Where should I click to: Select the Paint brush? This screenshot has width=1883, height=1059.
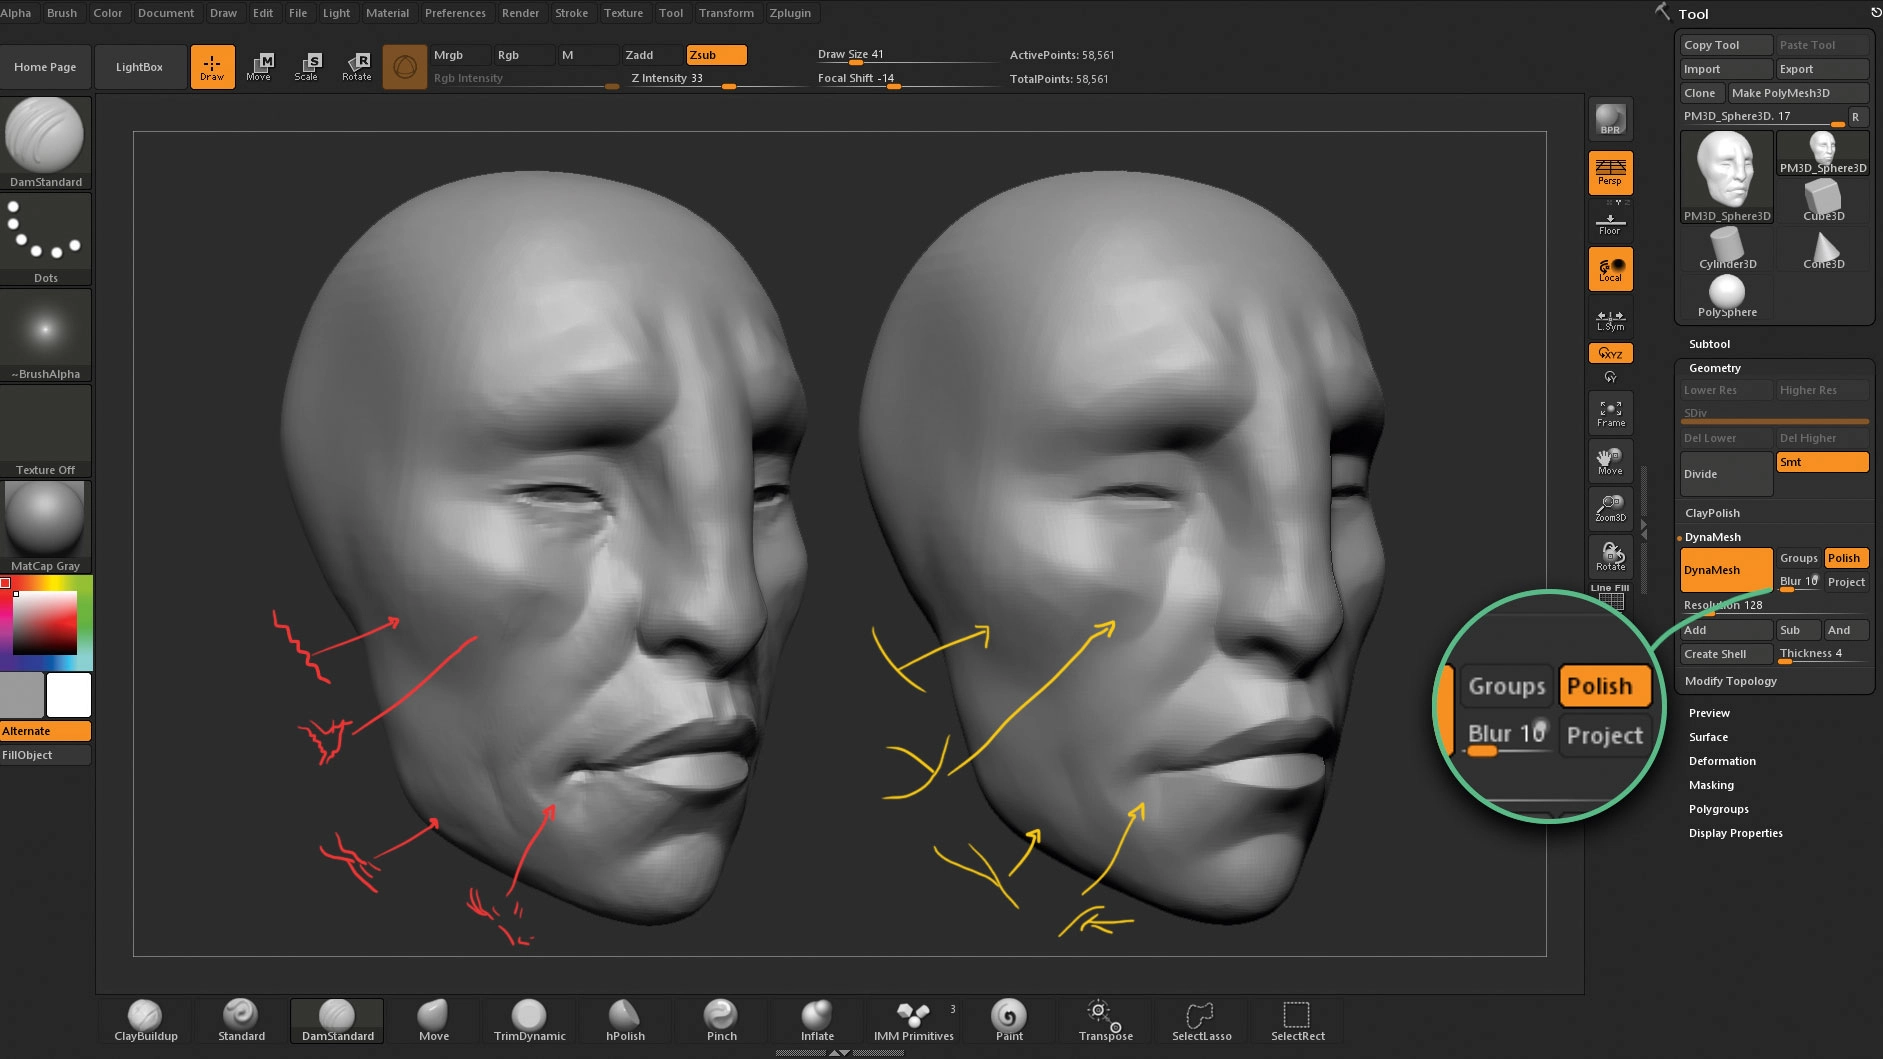click(x=1009, y=1021)
